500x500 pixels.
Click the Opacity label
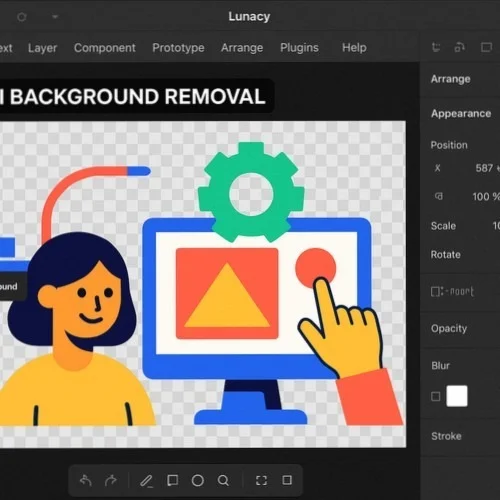(x=449, y=329)
